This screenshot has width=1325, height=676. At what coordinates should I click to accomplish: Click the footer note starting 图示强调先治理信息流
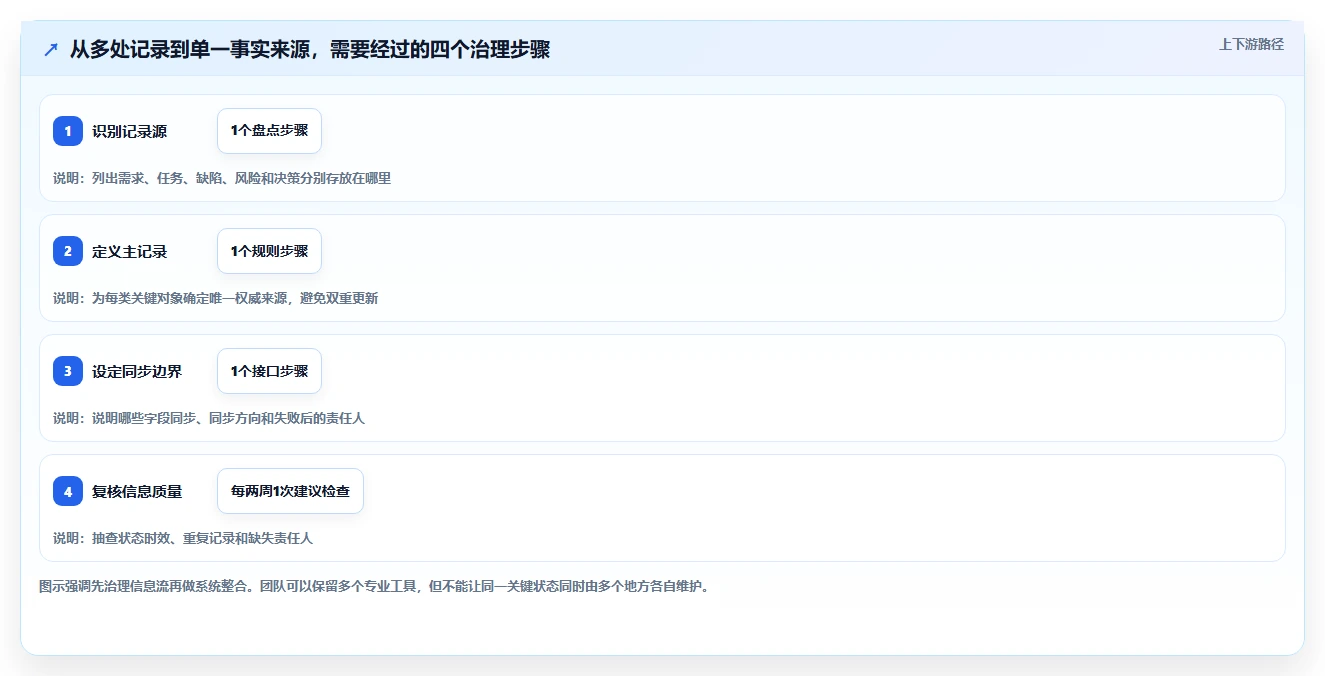coord(374,586)
